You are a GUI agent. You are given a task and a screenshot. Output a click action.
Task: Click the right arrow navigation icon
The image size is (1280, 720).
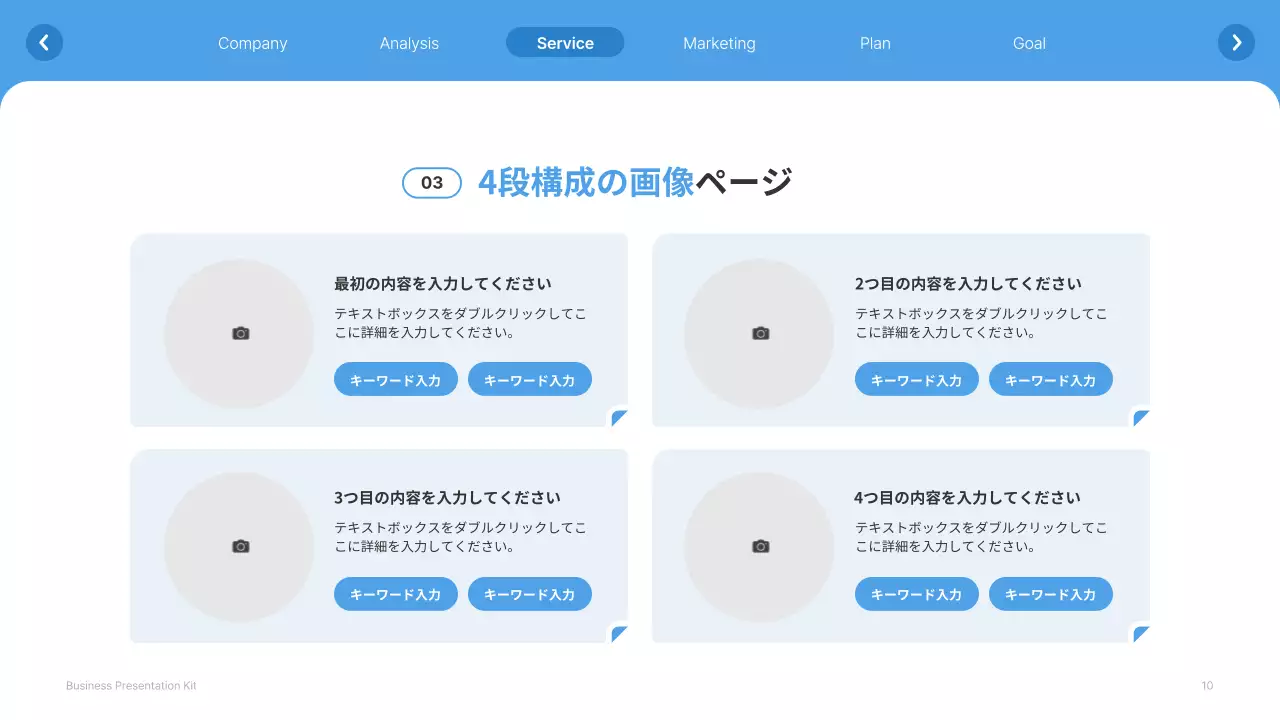pos(1236,42)
